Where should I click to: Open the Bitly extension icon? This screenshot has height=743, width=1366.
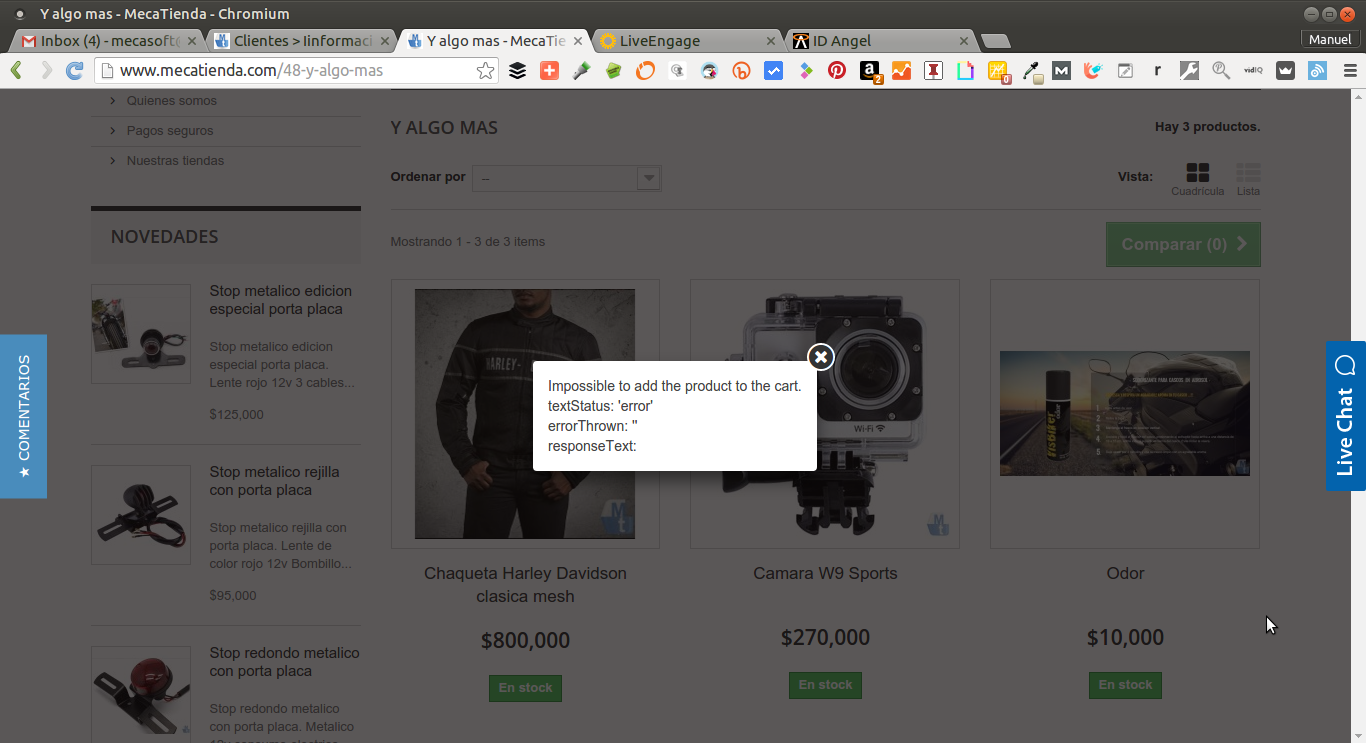point(741,71)
